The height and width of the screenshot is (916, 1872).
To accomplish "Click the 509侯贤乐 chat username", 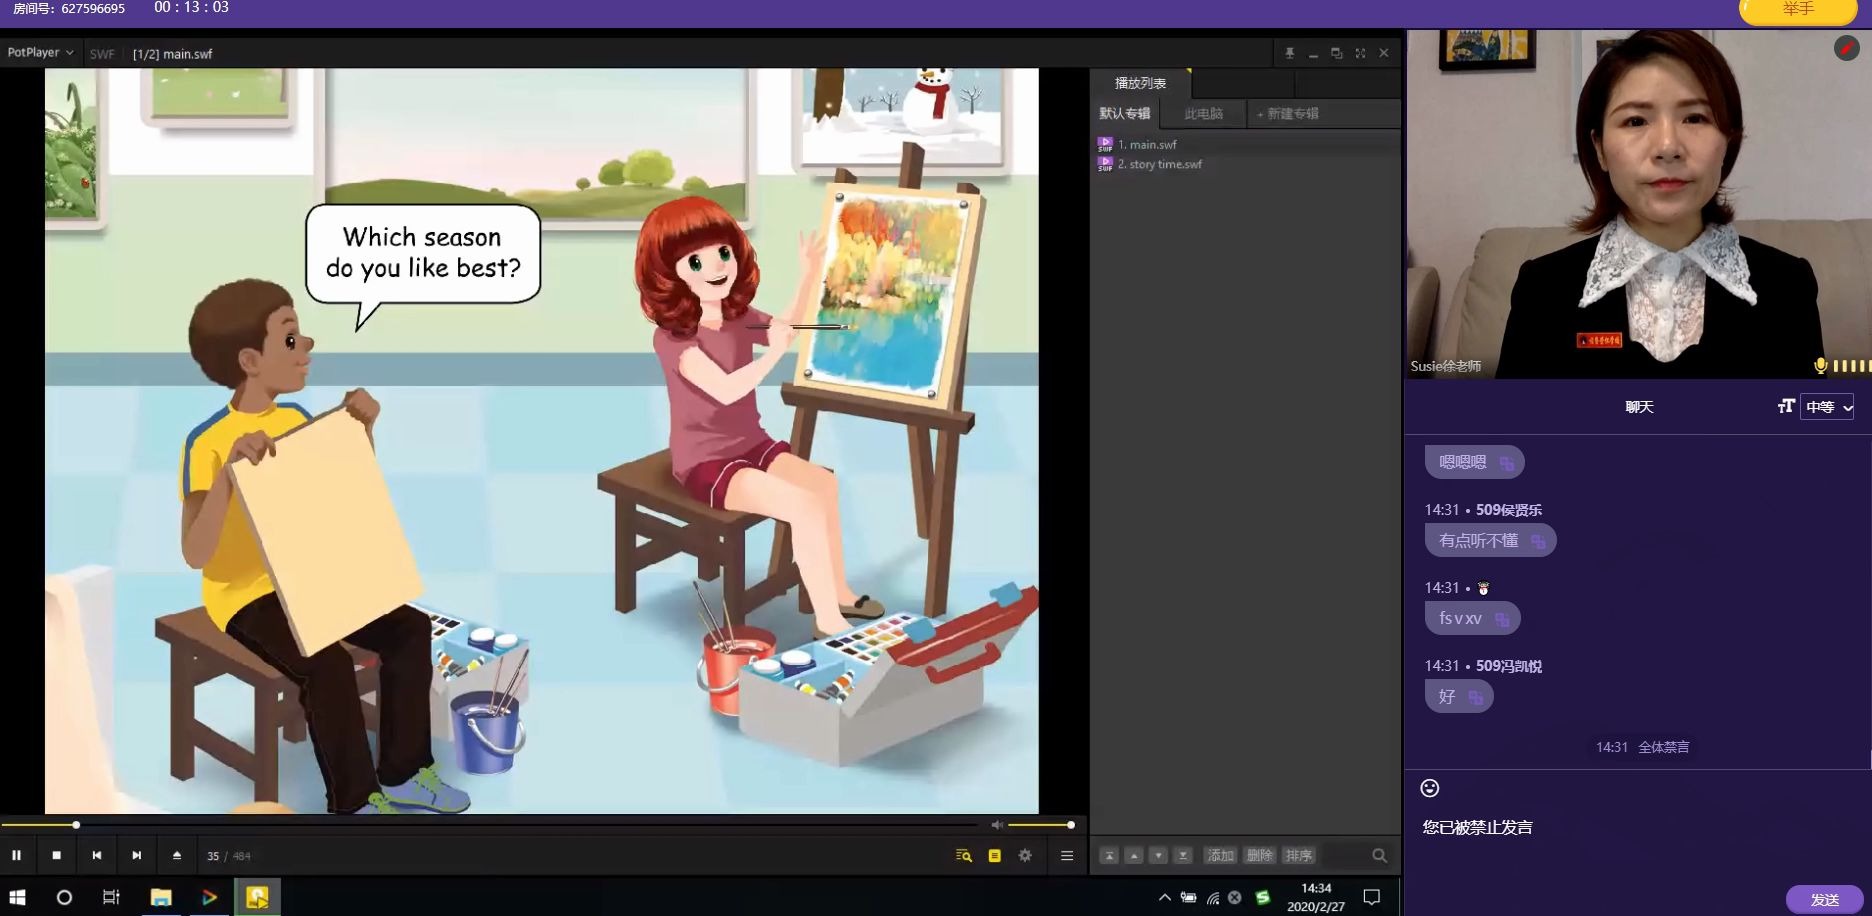I will (1508, 510).
